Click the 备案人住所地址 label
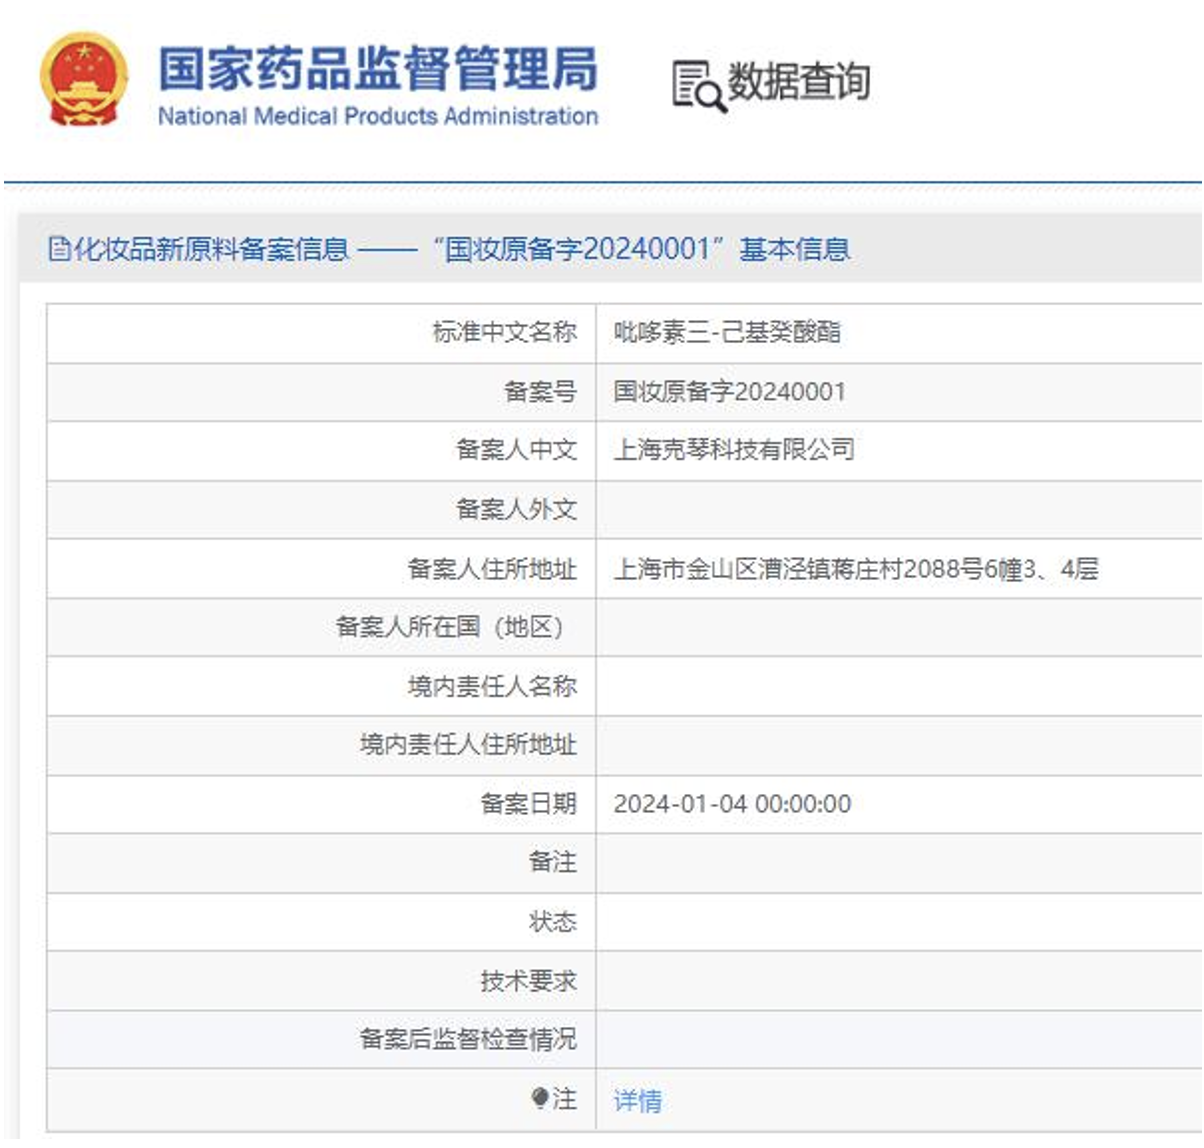 [x=492, y=569]
